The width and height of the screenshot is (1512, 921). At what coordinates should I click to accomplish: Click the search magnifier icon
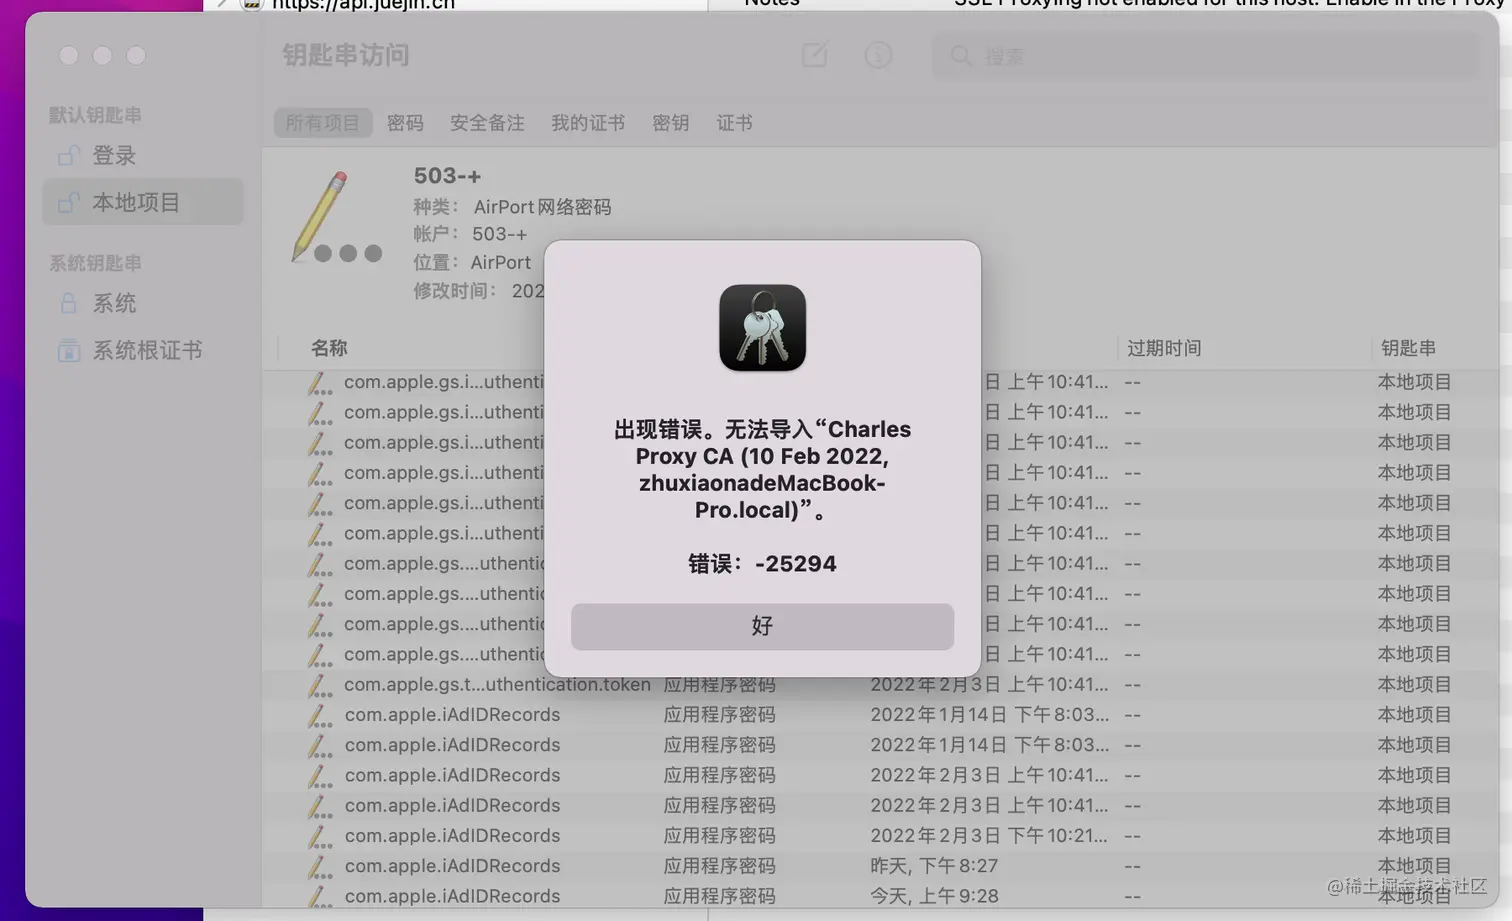click(x=961, y=56)
